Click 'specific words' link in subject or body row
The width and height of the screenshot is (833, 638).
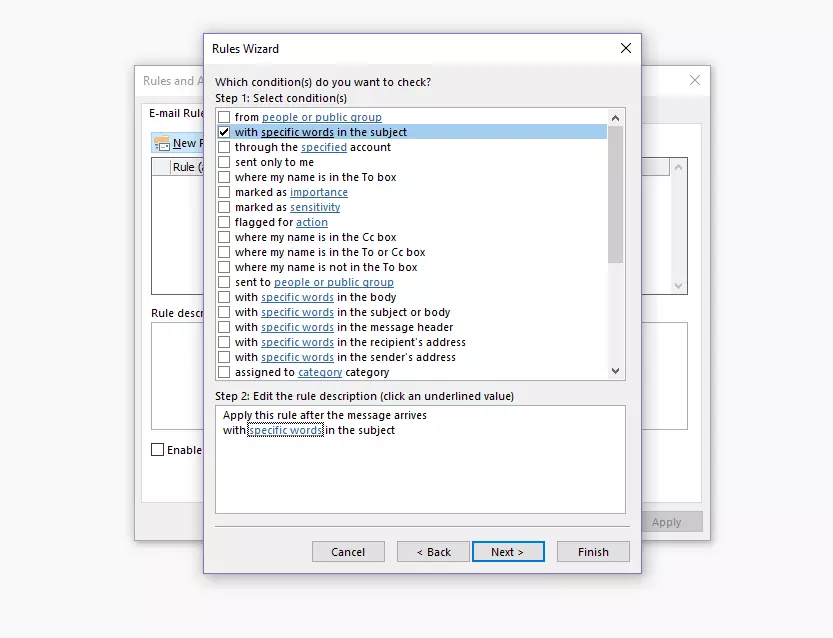[x=298, y=312]
